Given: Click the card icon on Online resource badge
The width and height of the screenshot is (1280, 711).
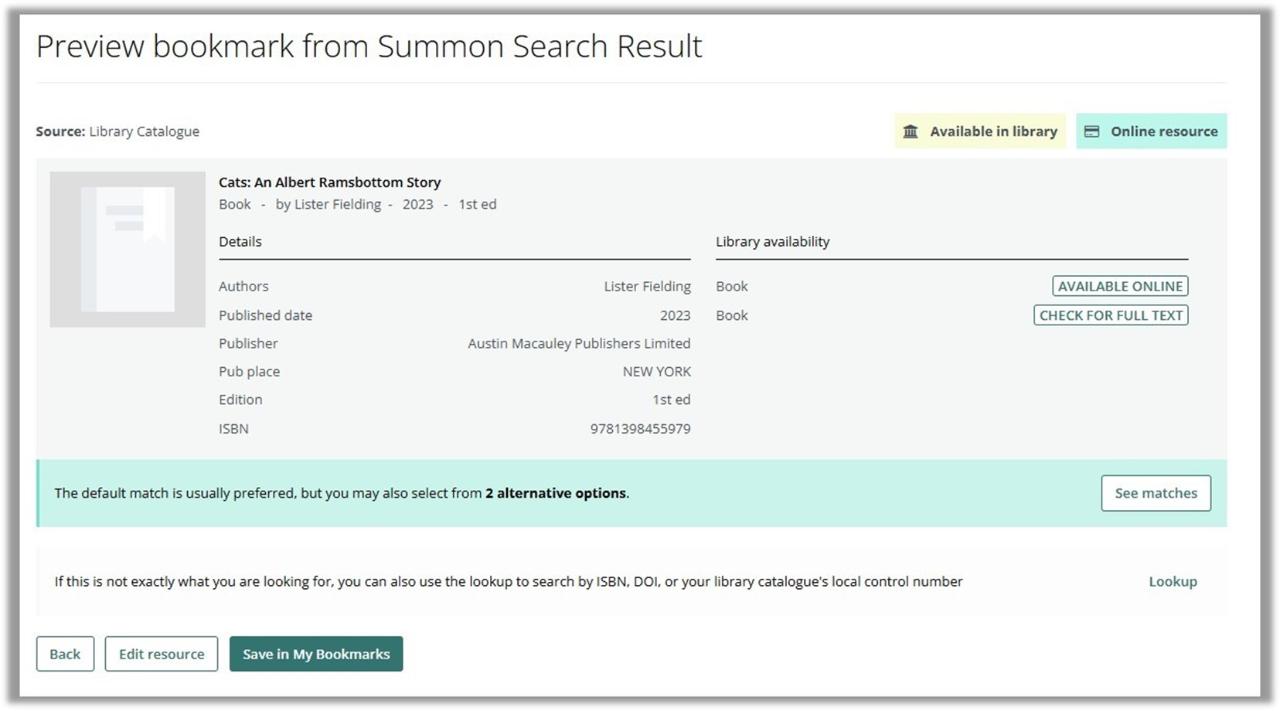Looking at the screenshot, I should click(x=1094, y=130).
